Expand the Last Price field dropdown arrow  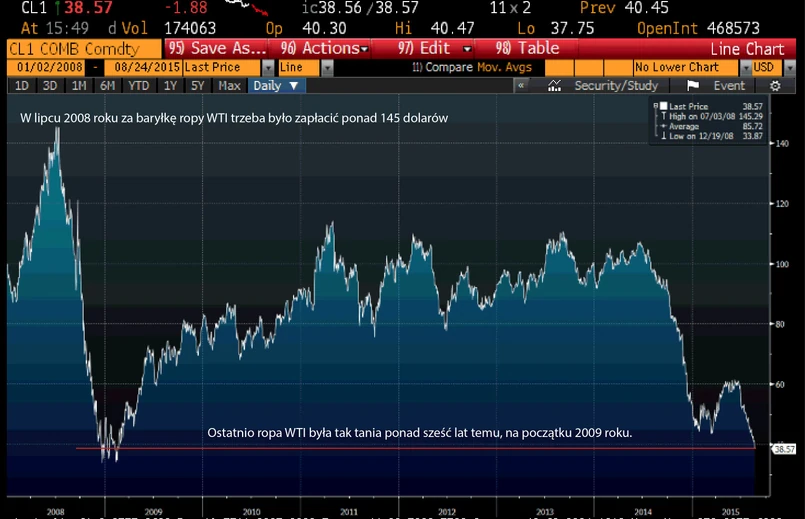point(267,67)
